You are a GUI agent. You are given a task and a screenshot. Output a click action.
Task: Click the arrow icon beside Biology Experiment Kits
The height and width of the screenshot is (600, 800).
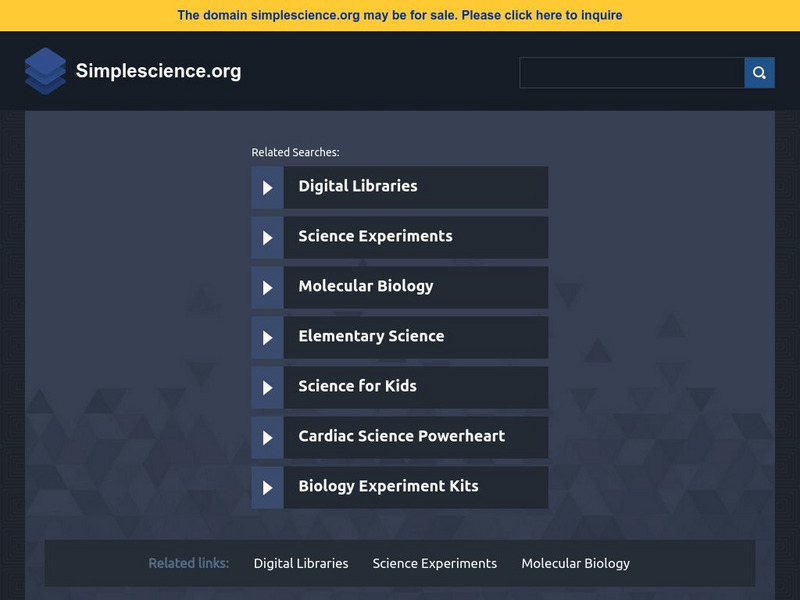point(267,488)
